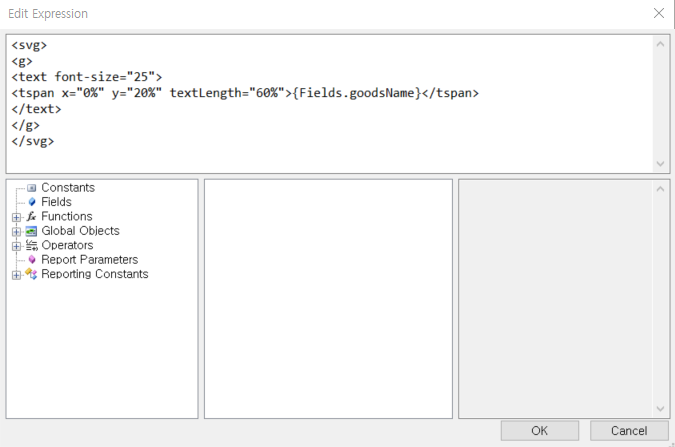Confirm with the OK button

[539, 431]
